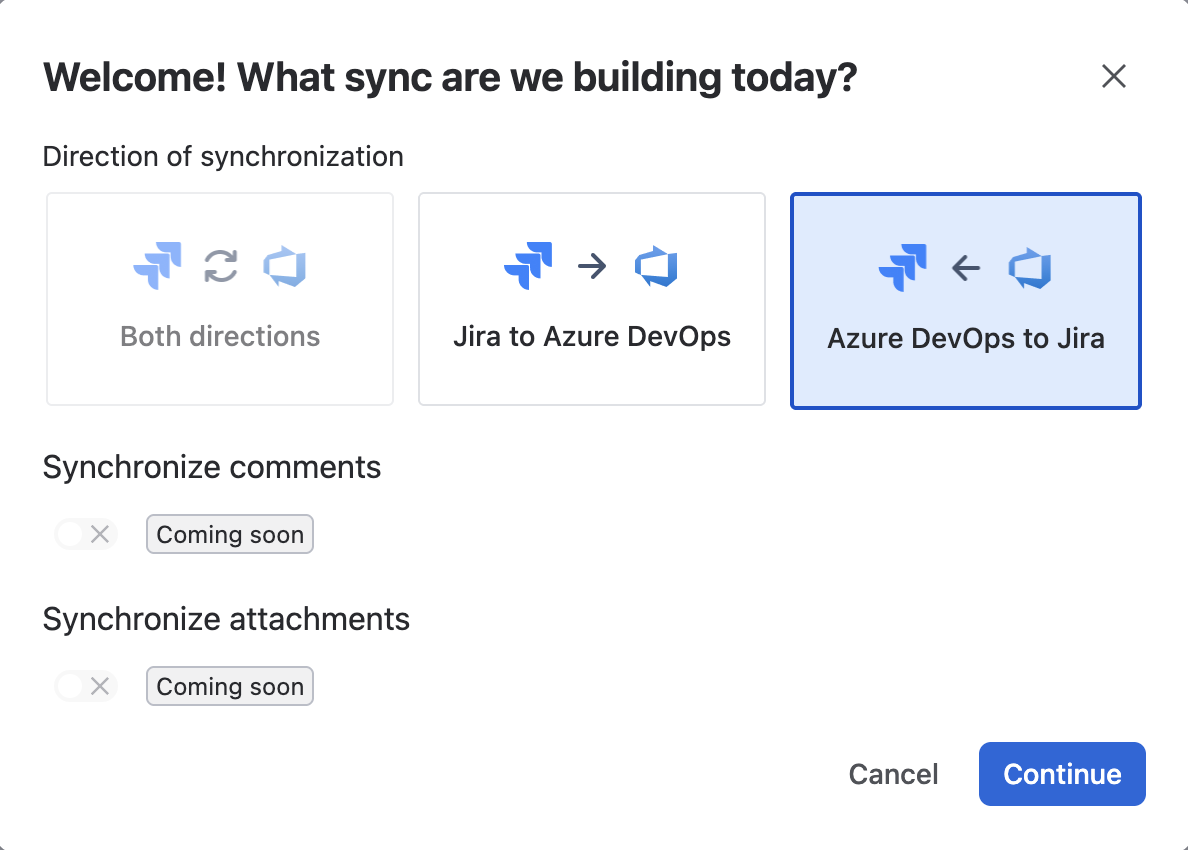The image size is (1188, 850).
Task: Click Azure DevOps icon in Both directions card
Action: (284, 266)
